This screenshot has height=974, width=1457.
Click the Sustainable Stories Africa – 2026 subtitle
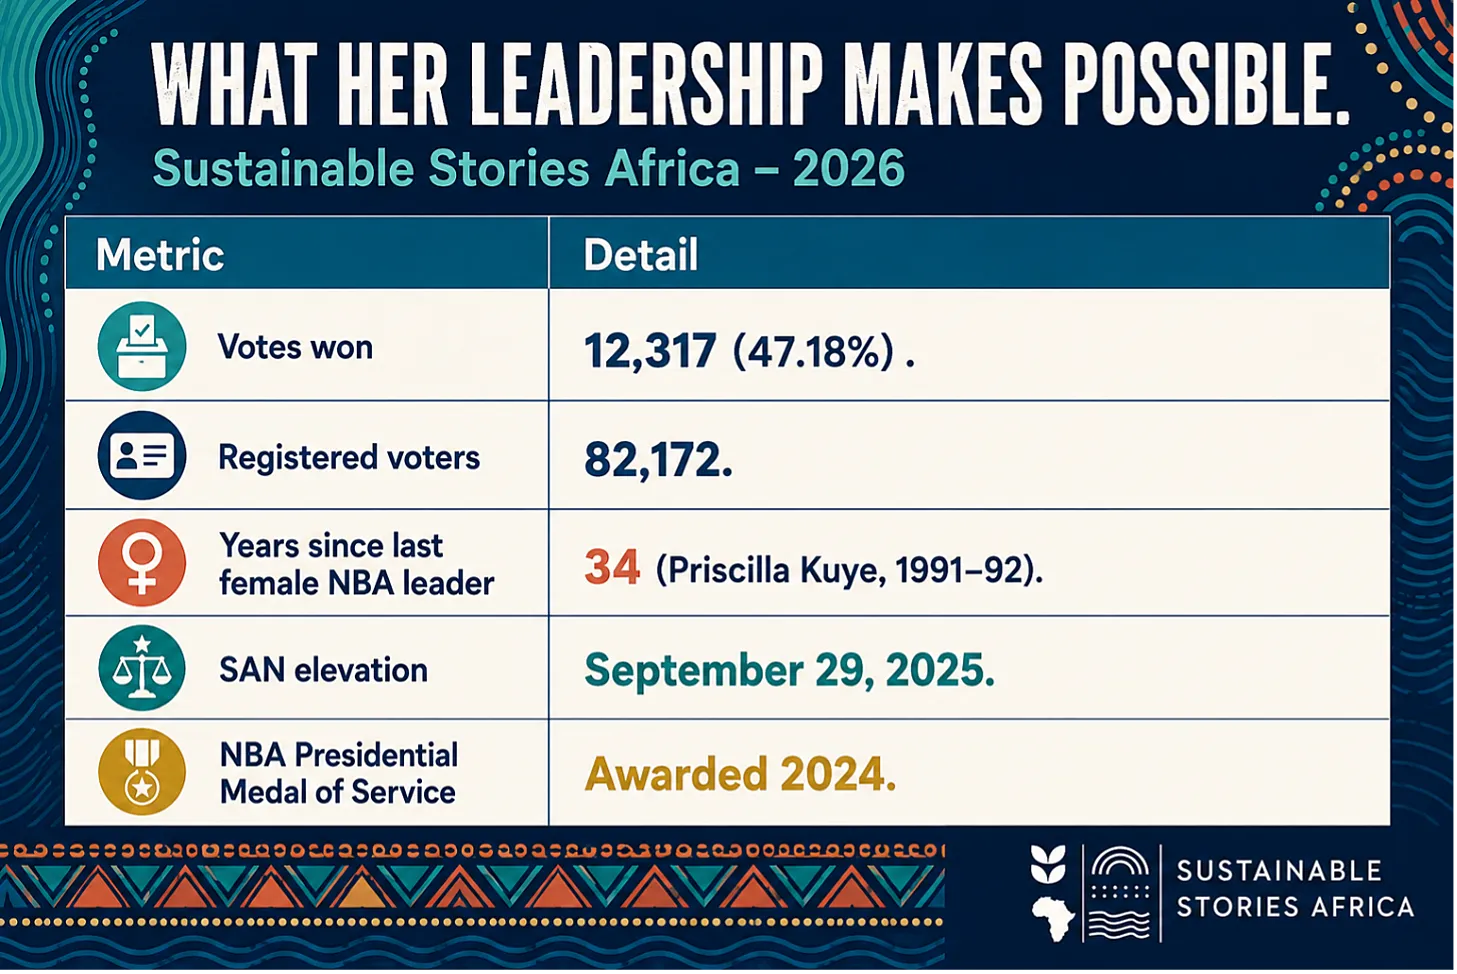click(529, 168)
